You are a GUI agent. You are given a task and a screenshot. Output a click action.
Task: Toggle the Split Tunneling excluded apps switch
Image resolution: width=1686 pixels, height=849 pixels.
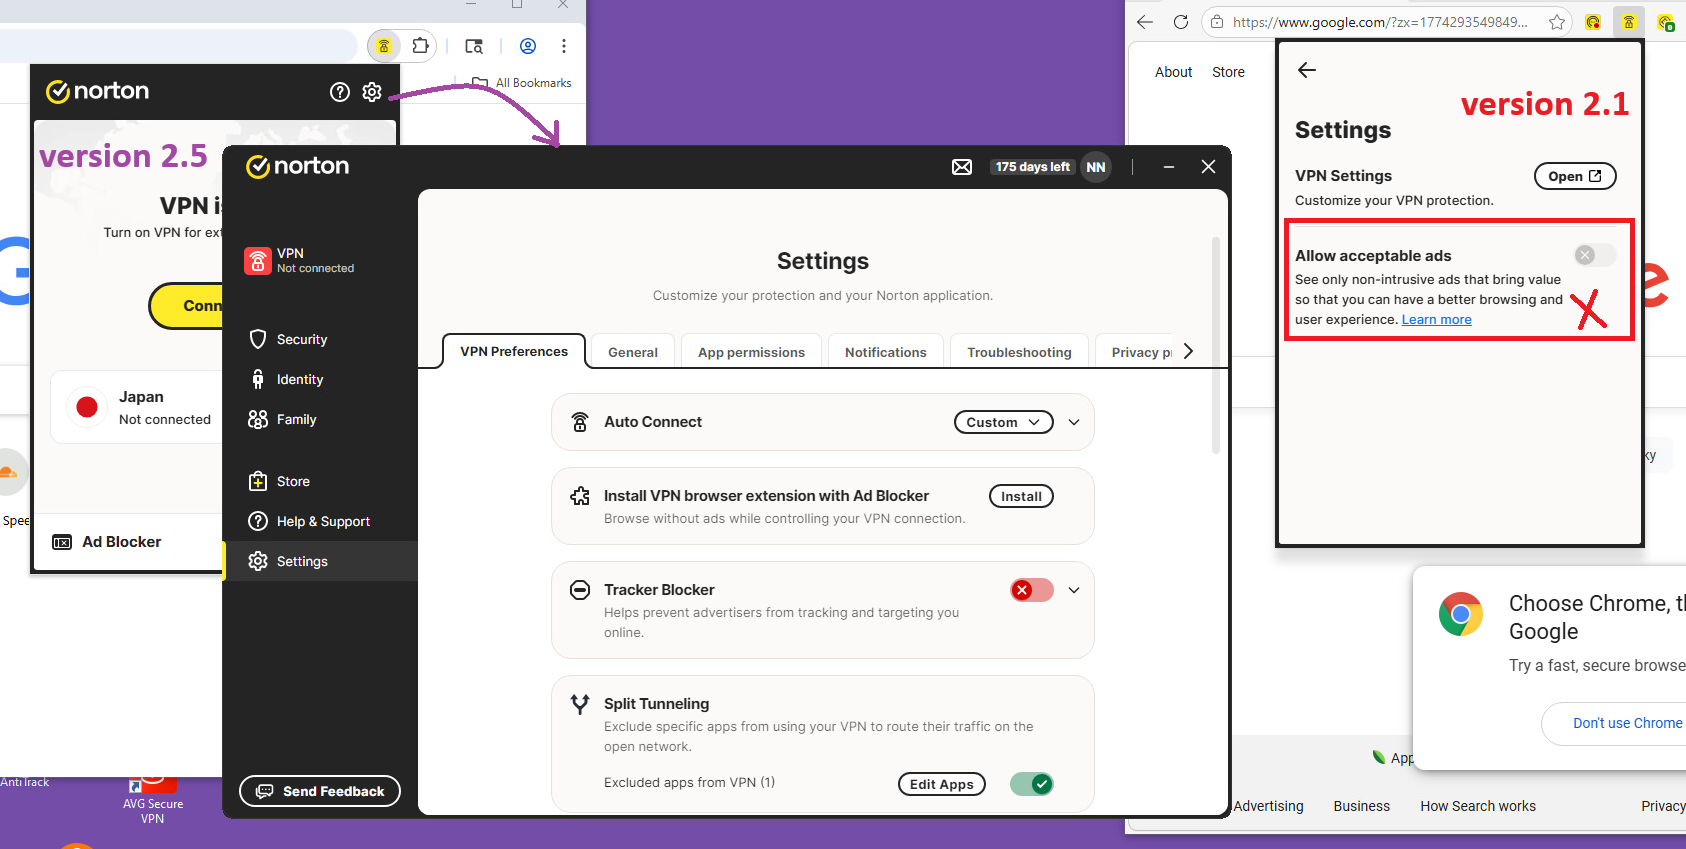1032,784
